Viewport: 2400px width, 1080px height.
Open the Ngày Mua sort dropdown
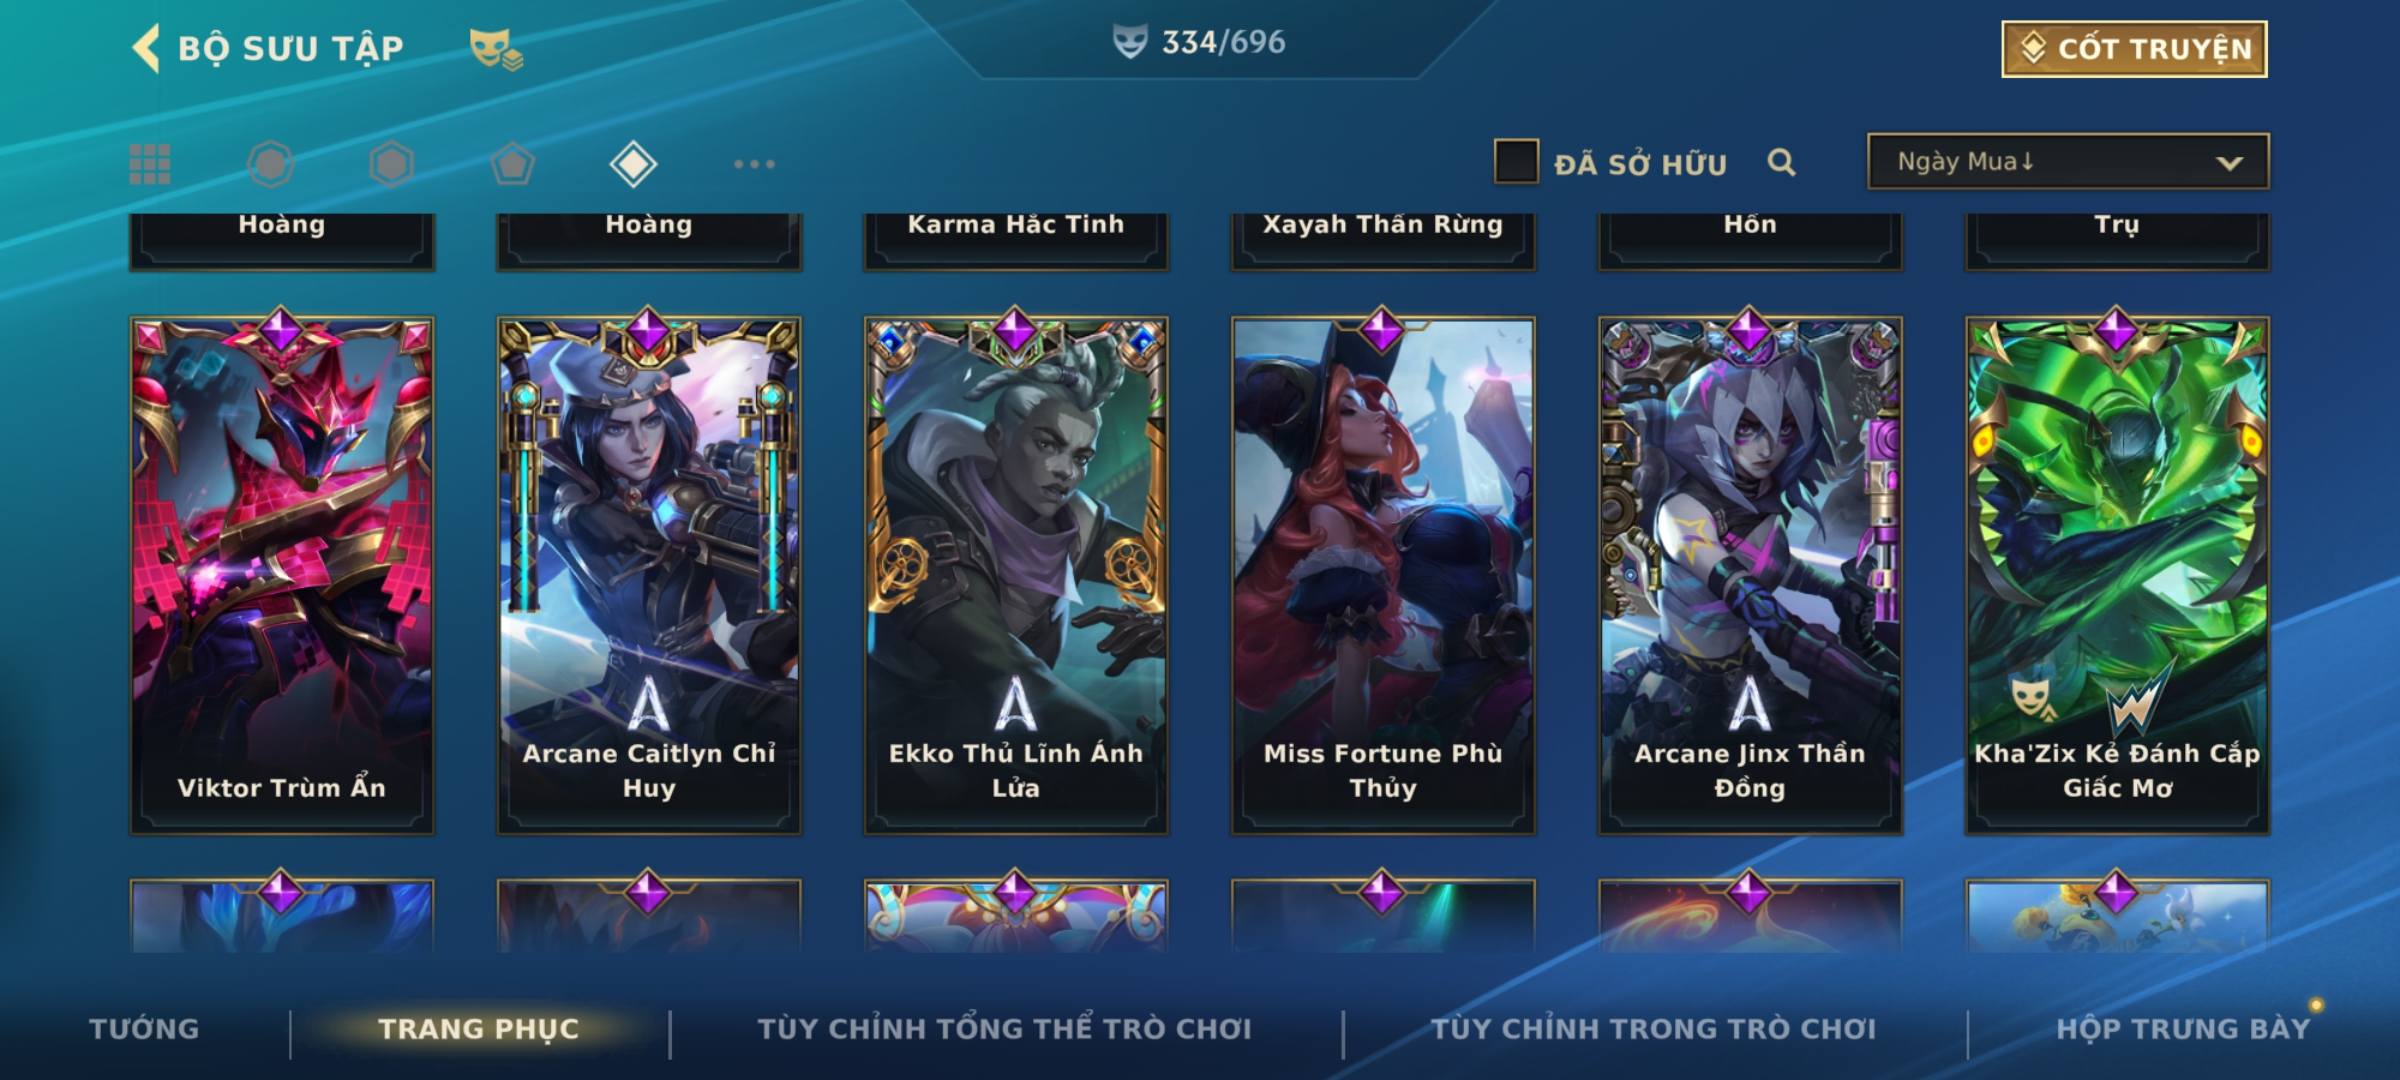click(2068, 162)
